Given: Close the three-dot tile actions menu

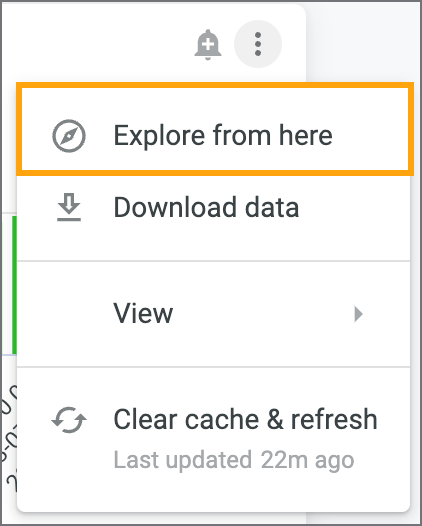Looking at the screenshot, I should [x=258, y=44].
